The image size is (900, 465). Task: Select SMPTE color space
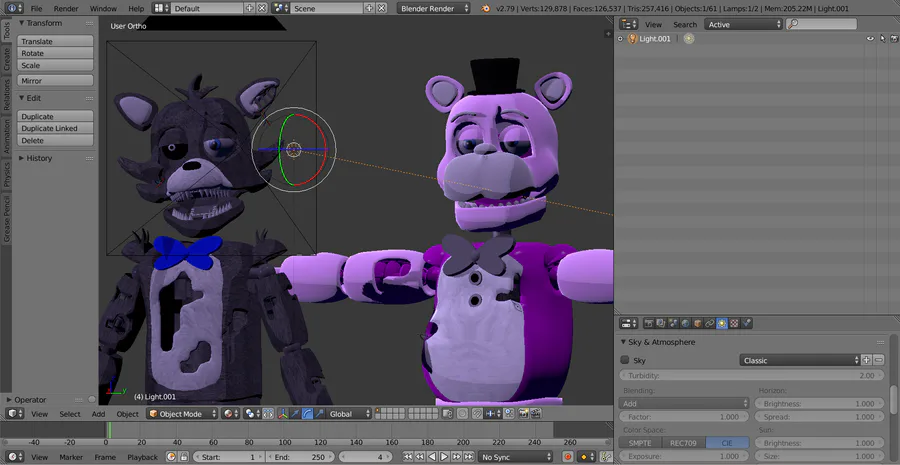click(x=640, y=443)
